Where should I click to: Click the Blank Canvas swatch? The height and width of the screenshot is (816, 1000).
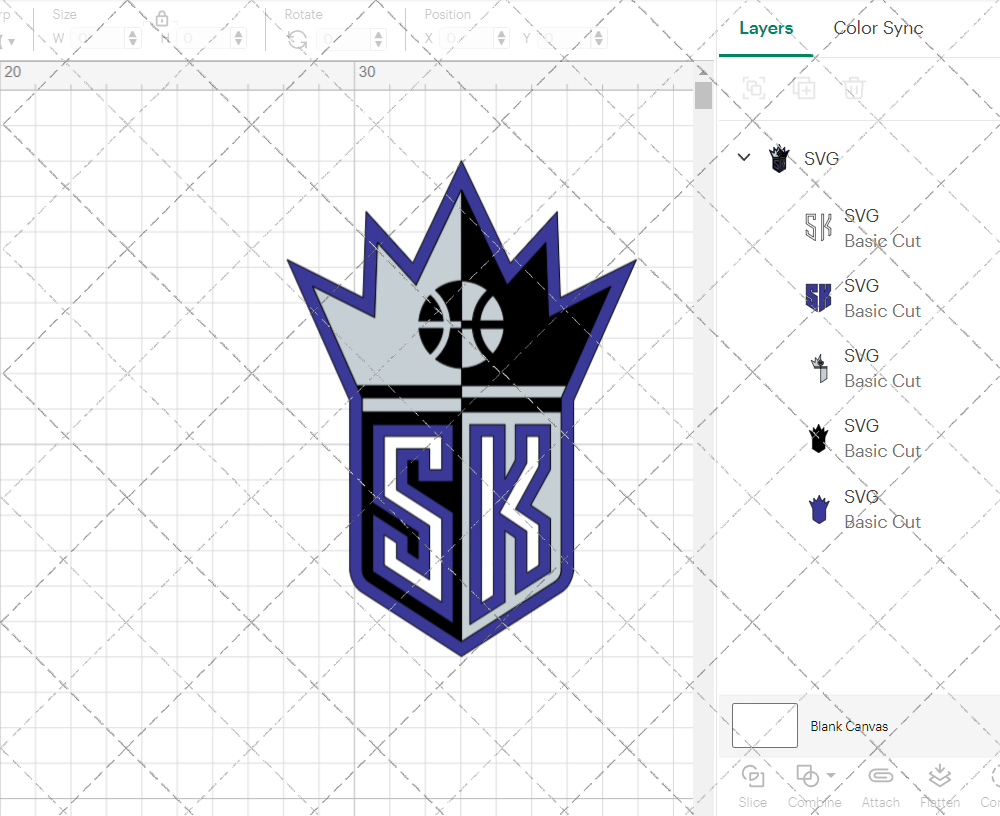[765, 725]
